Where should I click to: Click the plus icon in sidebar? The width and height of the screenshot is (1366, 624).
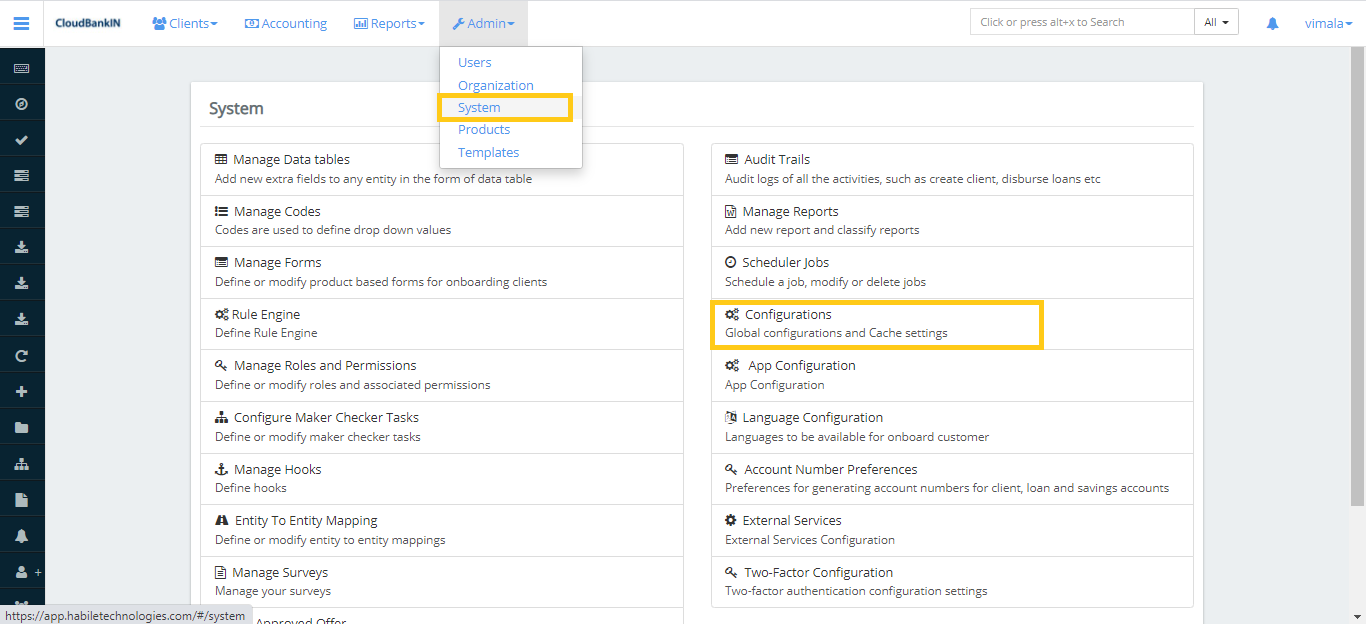(x=21, y=391)
